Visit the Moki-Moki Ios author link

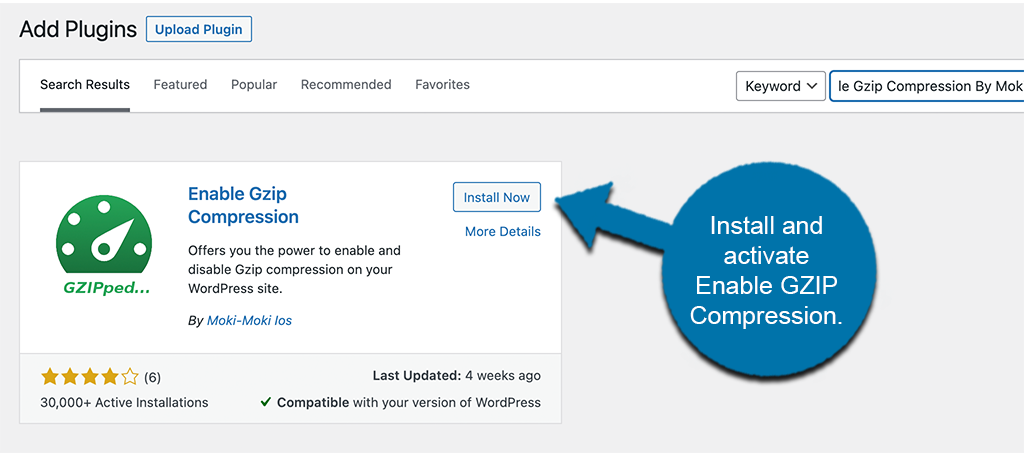248,321
